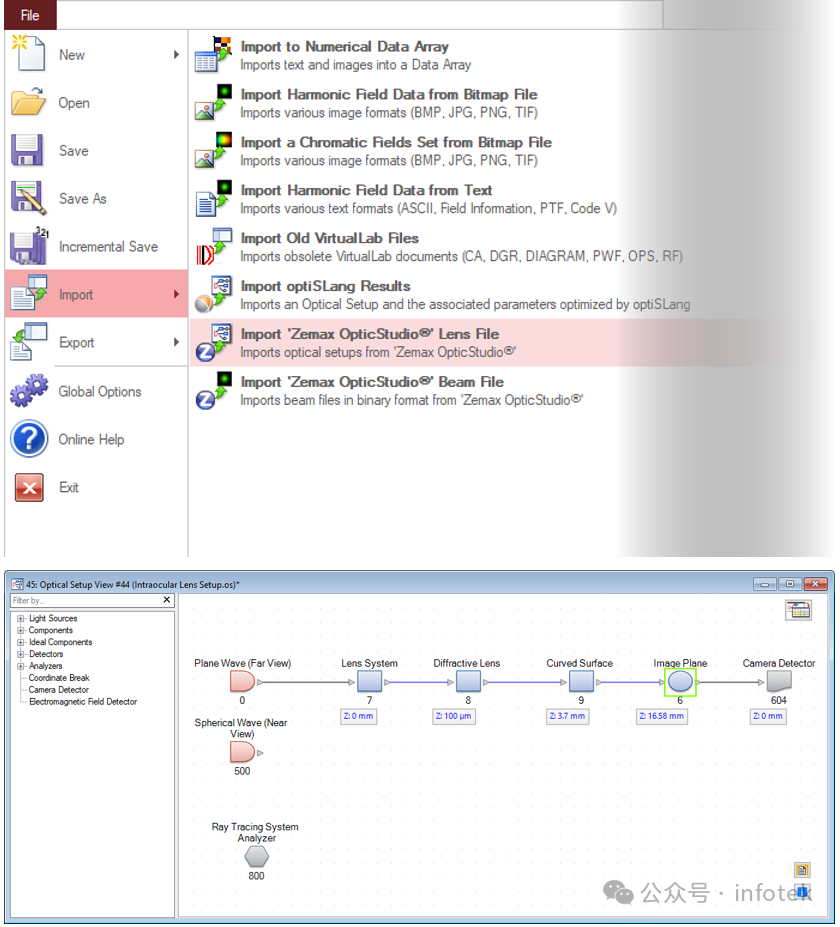Viewport: 840px width, 927px height.
Task: Clear the filter with the X button
Action: tap(167, 600)
